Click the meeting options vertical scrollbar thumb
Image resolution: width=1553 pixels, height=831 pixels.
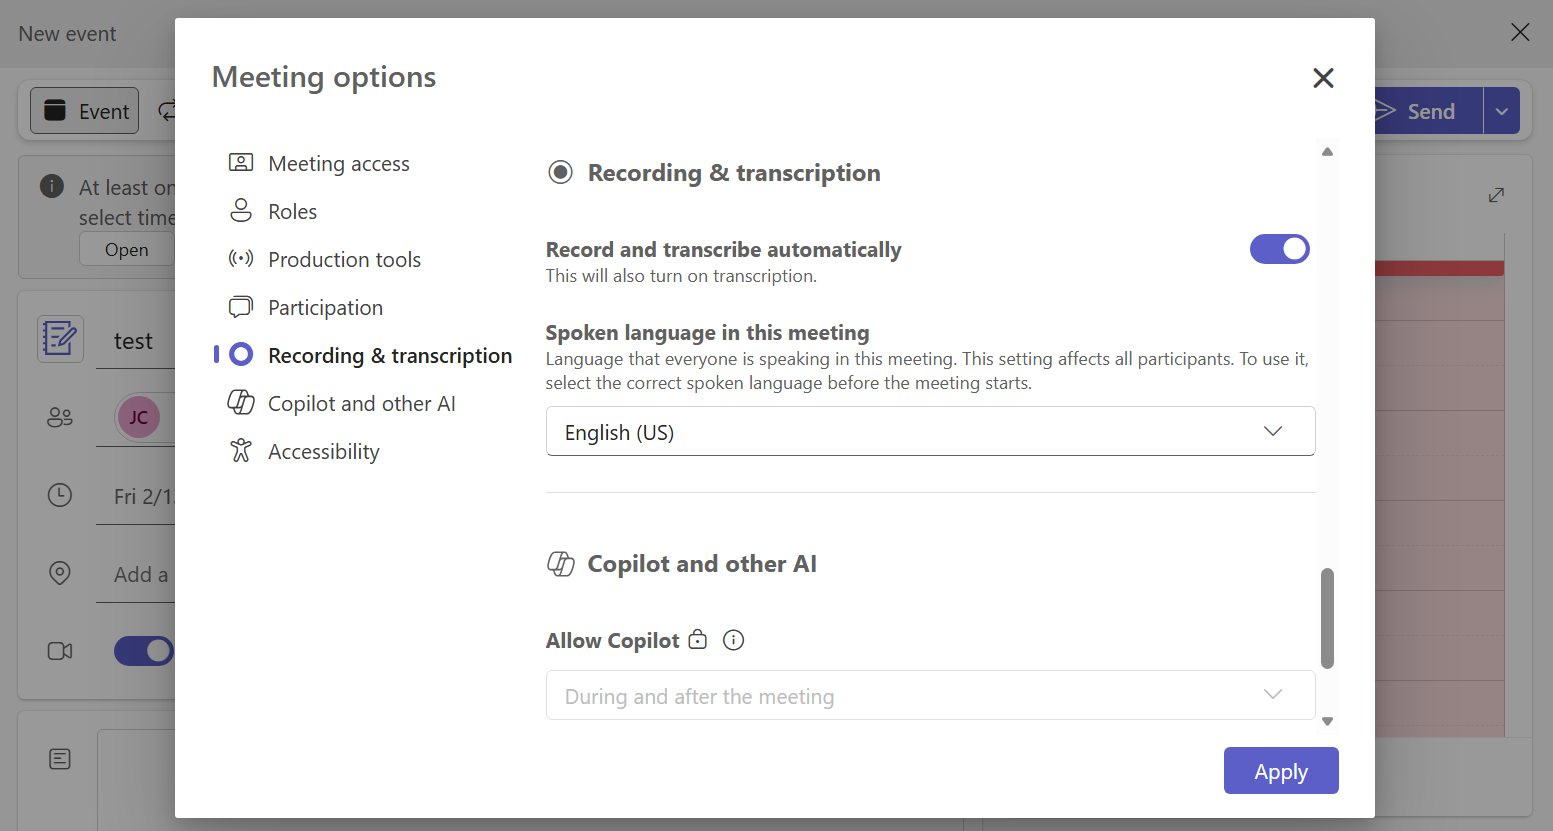(1327, 617)
